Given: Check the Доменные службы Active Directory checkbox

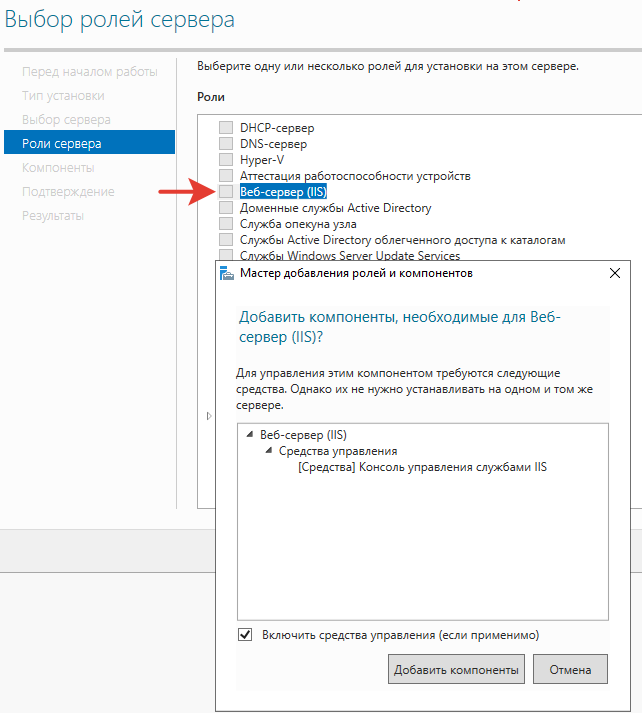Looking at the screenshot, I should [x=226, y=207].
